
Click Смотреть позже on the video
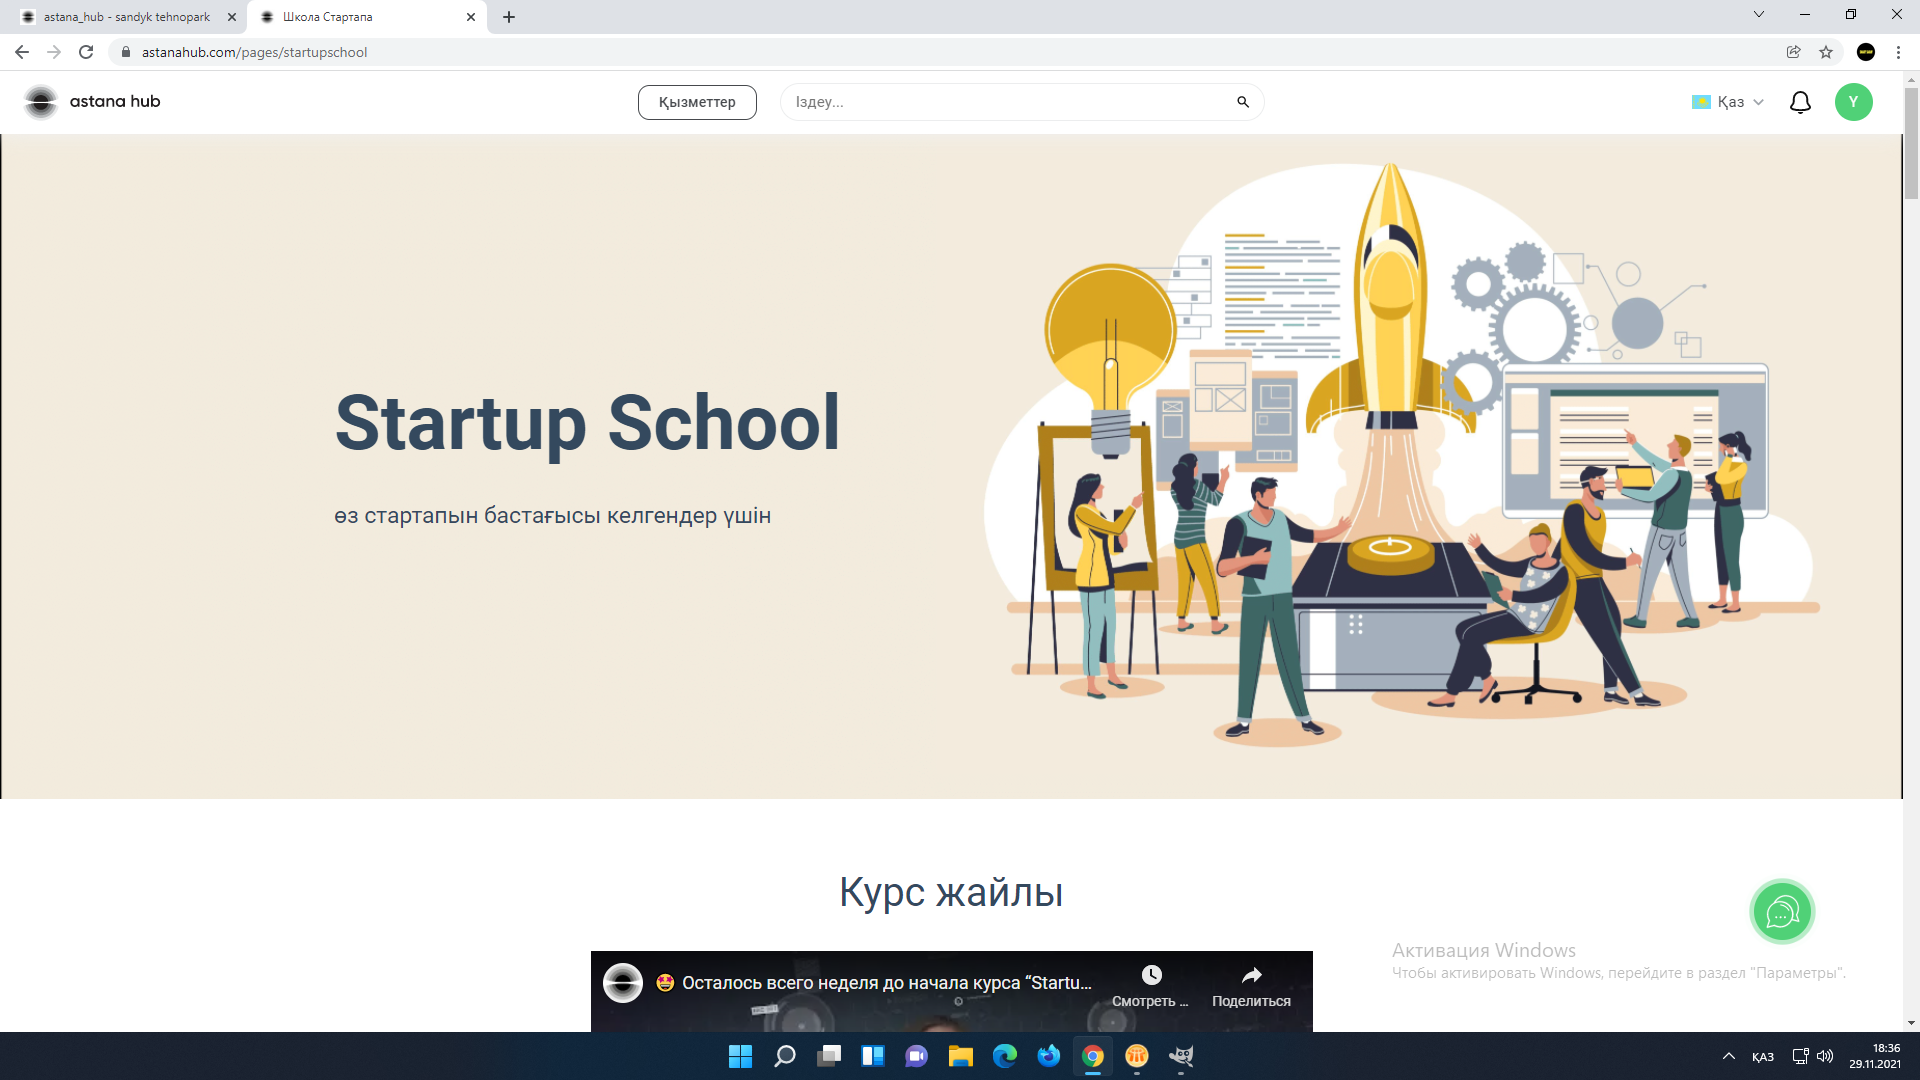pyautogui.click(x=1151, y=986)
